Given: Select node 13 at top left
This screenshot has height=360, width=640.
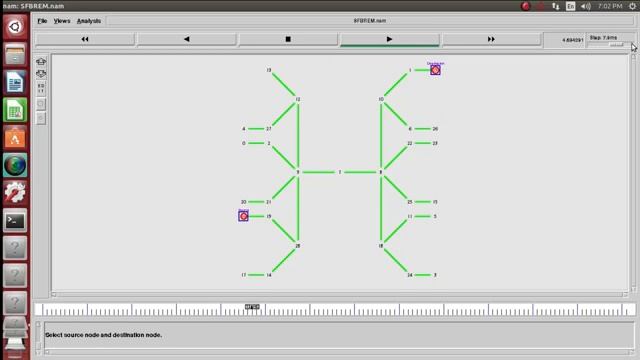Looking at the screenshot, I should pos(269,70).
